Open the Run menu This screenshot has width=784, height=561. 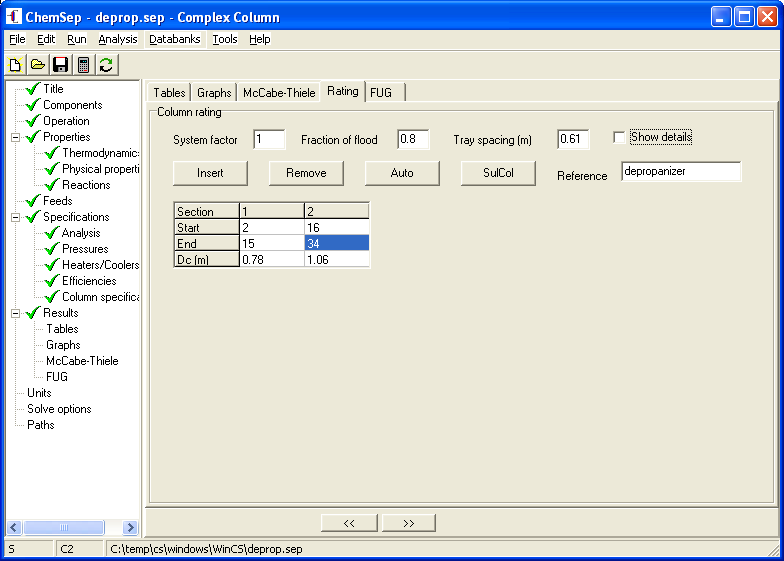pyautogui.click(x=76, y=39)
